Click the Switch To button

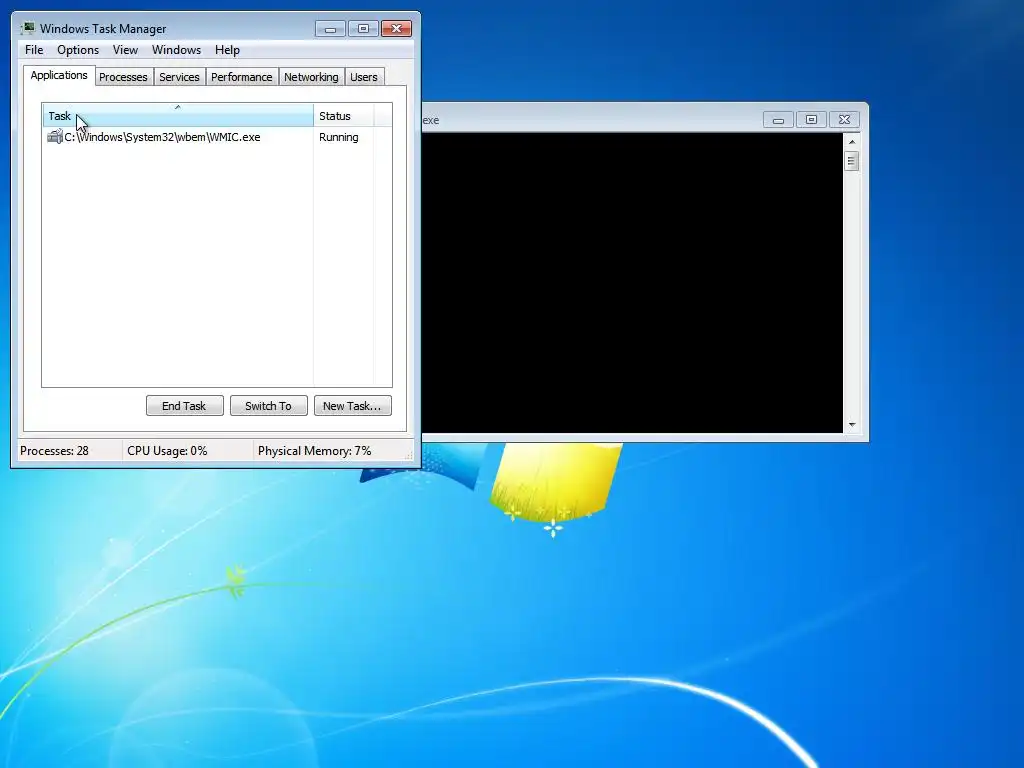[x=268, y=406]
